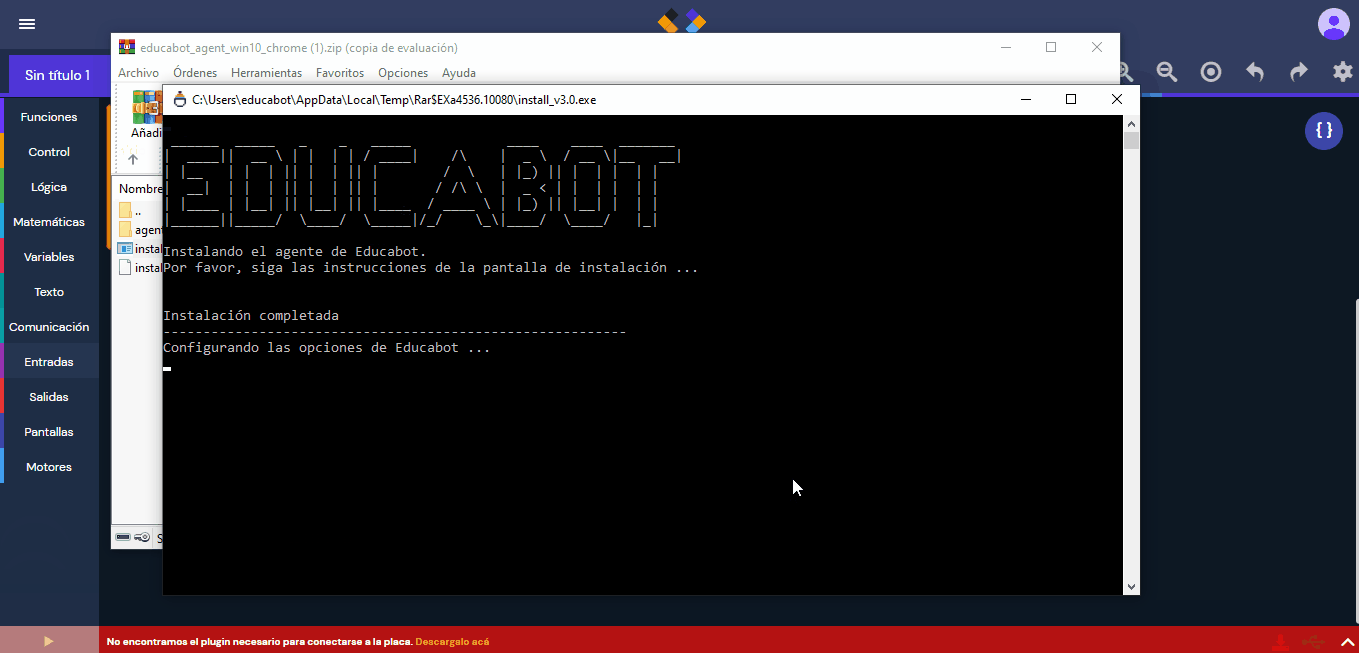
Task: Open settings with the gear icon
Action: 1342,71
